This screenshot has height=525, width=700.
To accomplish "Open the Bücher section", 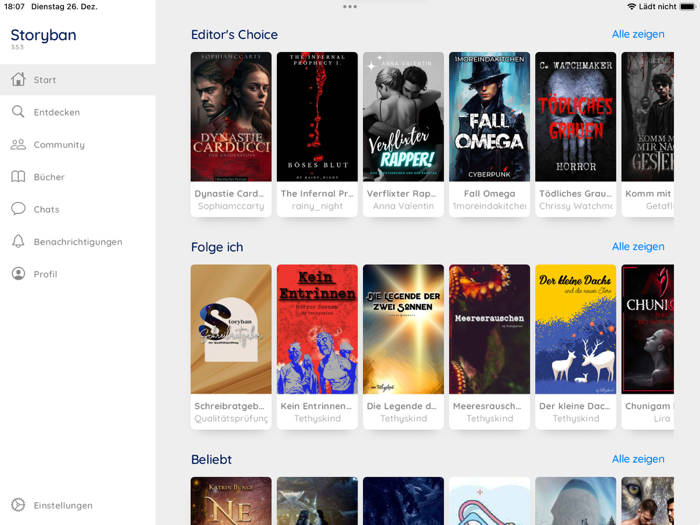I will coord(78,177).
